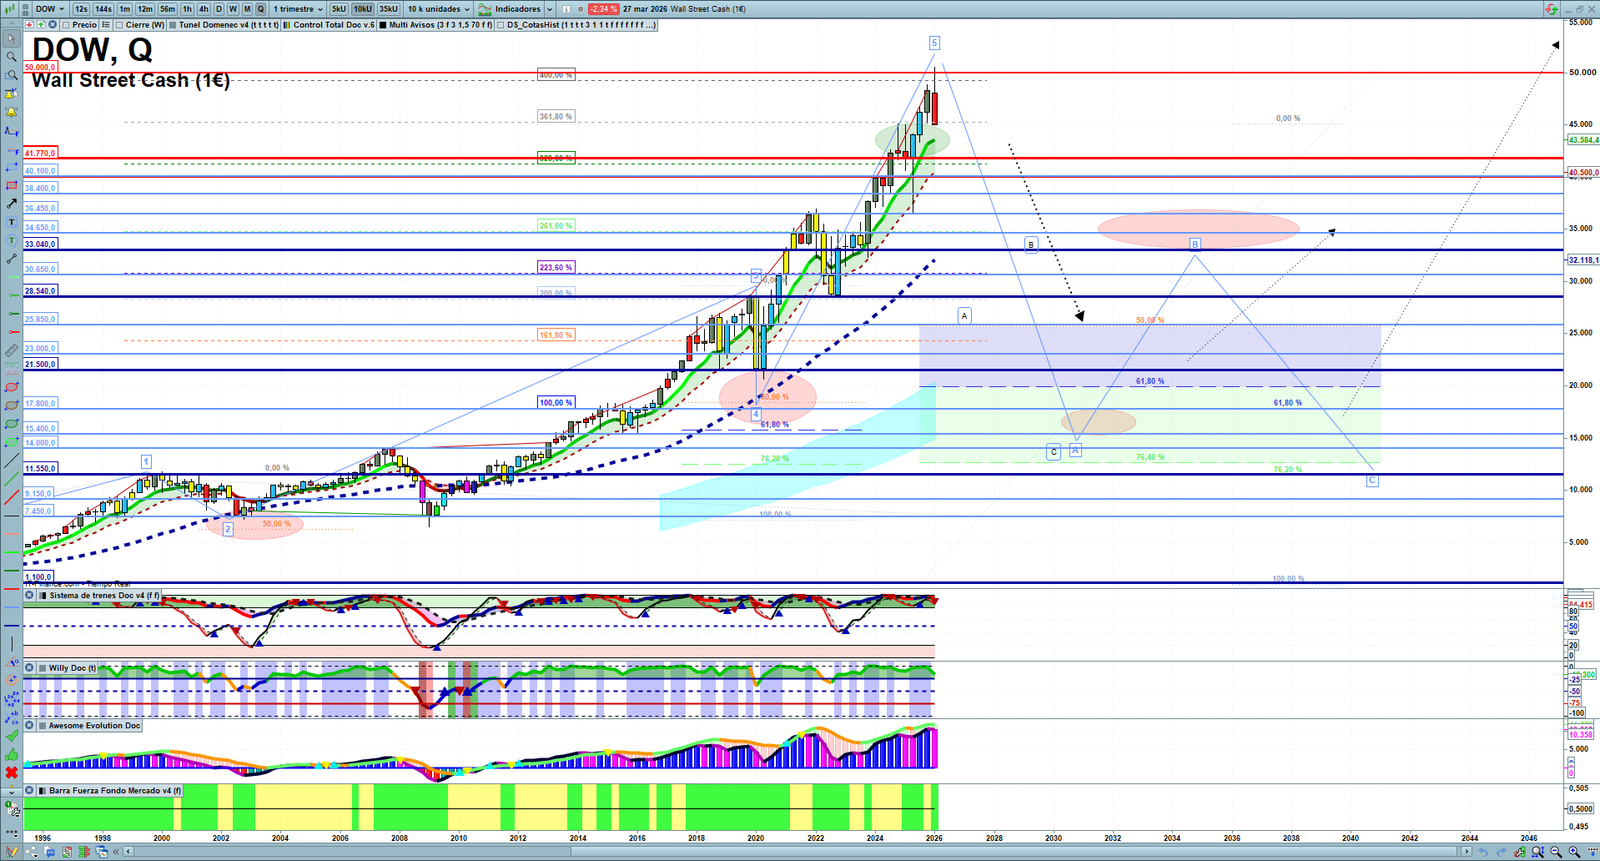
Task: Click the Control Total Doc multicolor swatch
Action: click(287, 25)
